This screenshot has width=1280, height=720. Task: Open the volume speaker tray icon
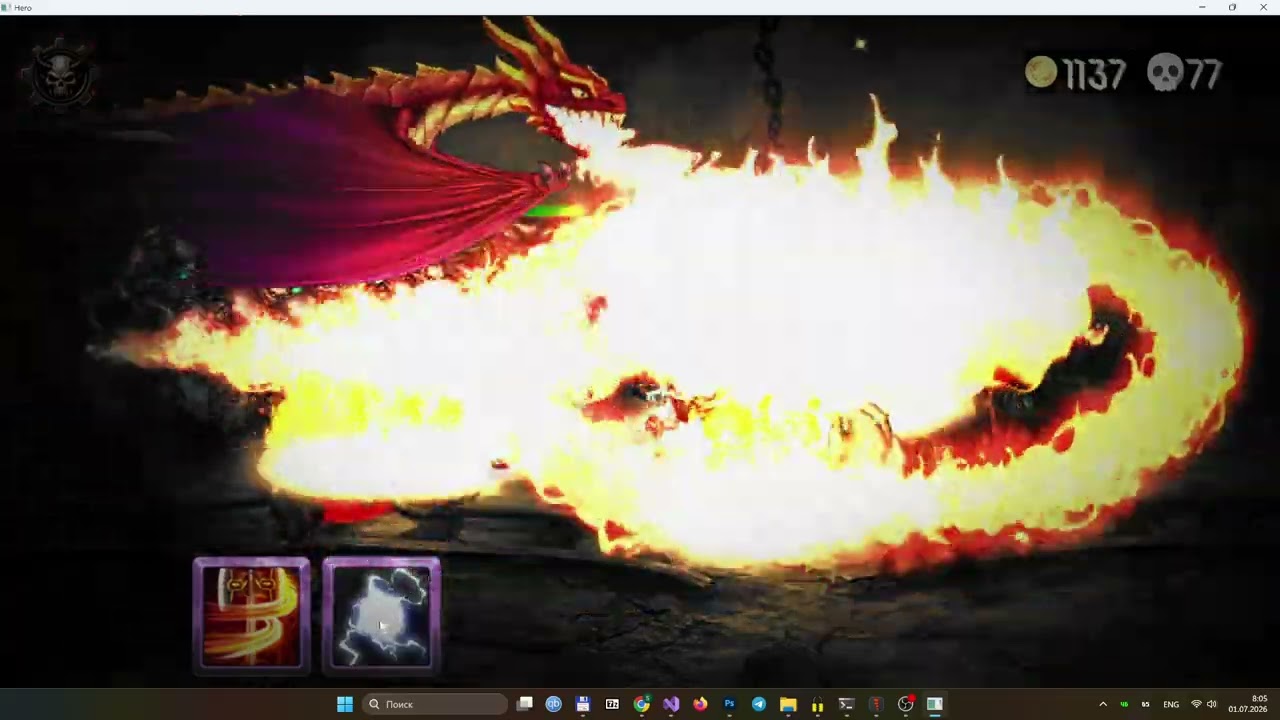pos(1212,704)
